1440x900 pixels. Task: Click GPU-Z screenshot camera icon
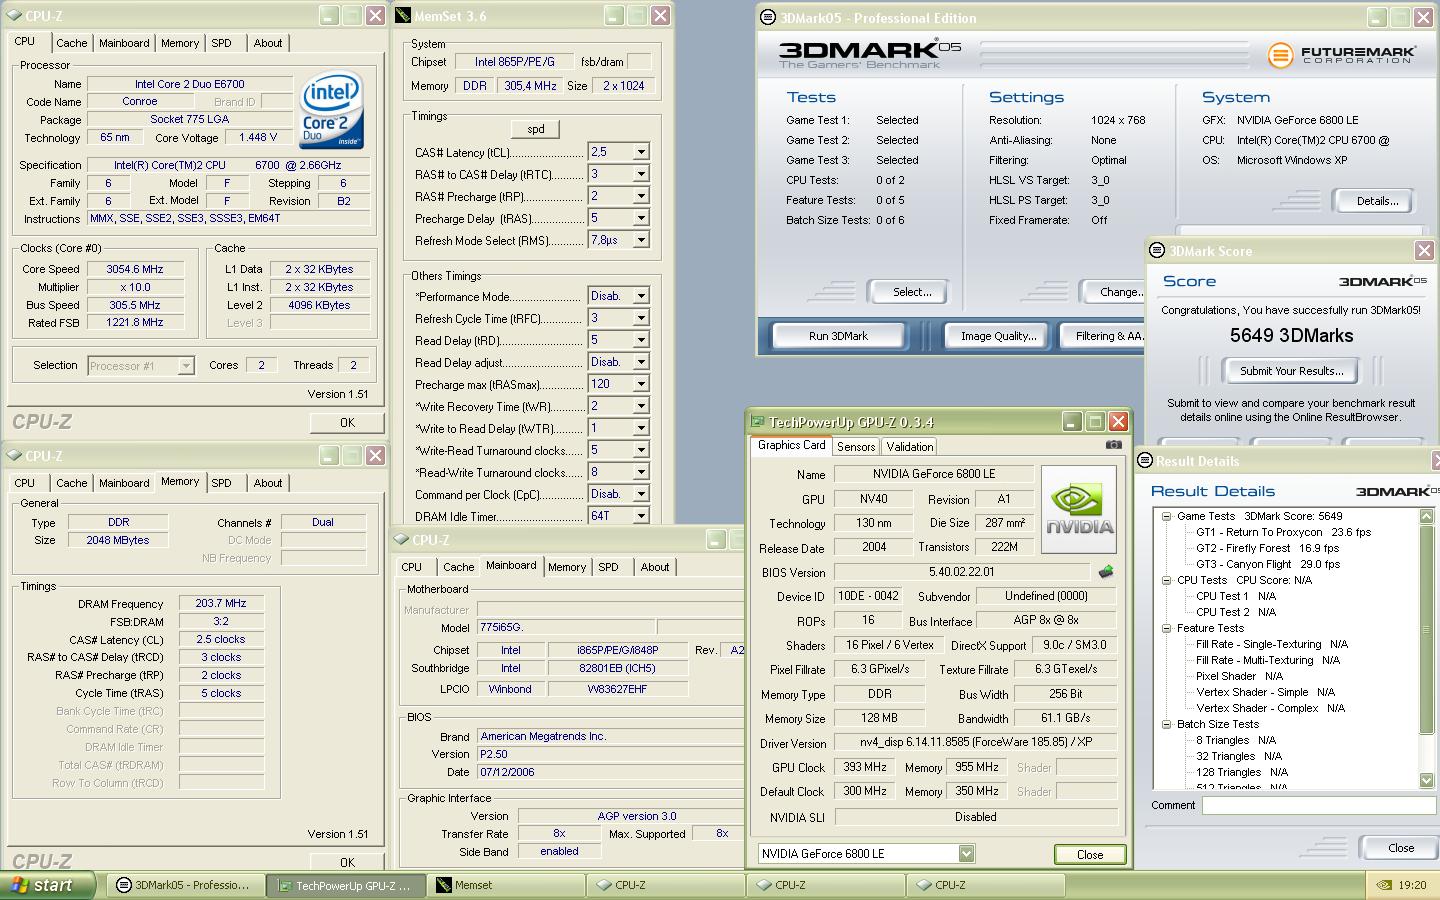coord(1114,445)
